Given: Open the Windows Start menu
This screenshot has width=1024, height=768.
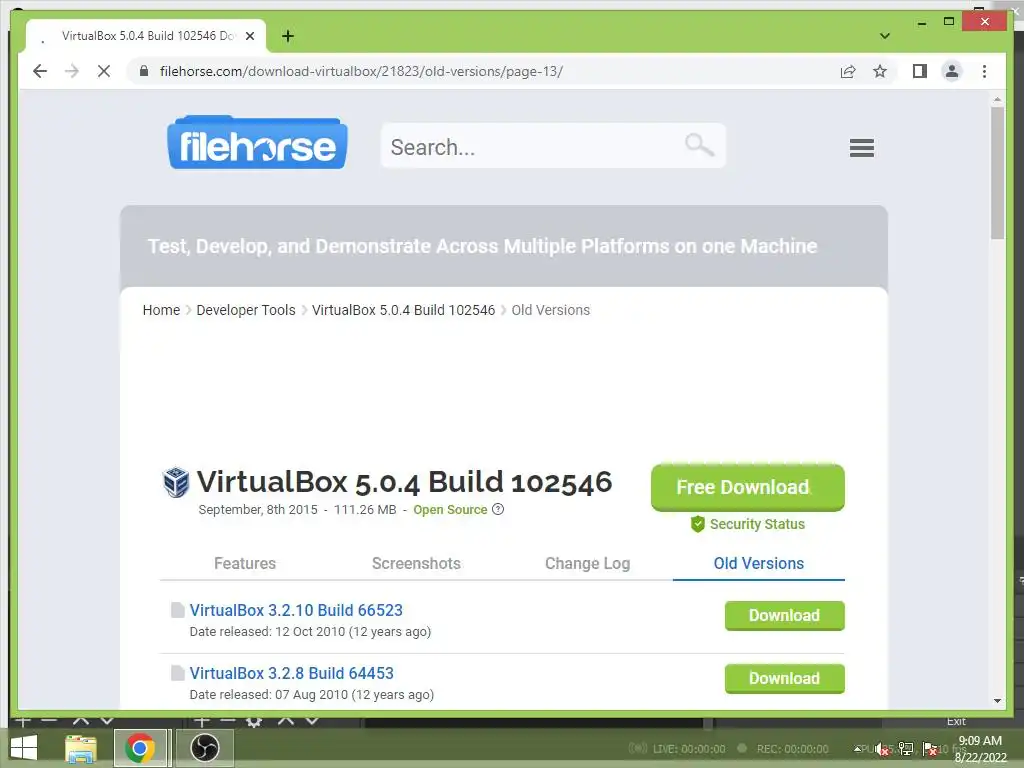Looking at the screenshot, I should click(24, 748).
